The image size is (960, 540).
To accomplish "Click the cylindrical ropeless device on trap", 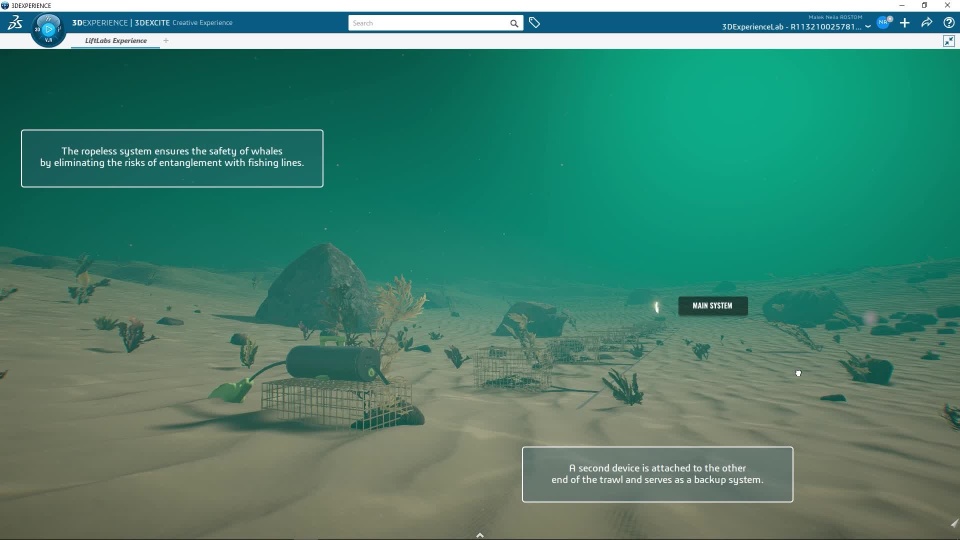I will click(x=334, y=363).
